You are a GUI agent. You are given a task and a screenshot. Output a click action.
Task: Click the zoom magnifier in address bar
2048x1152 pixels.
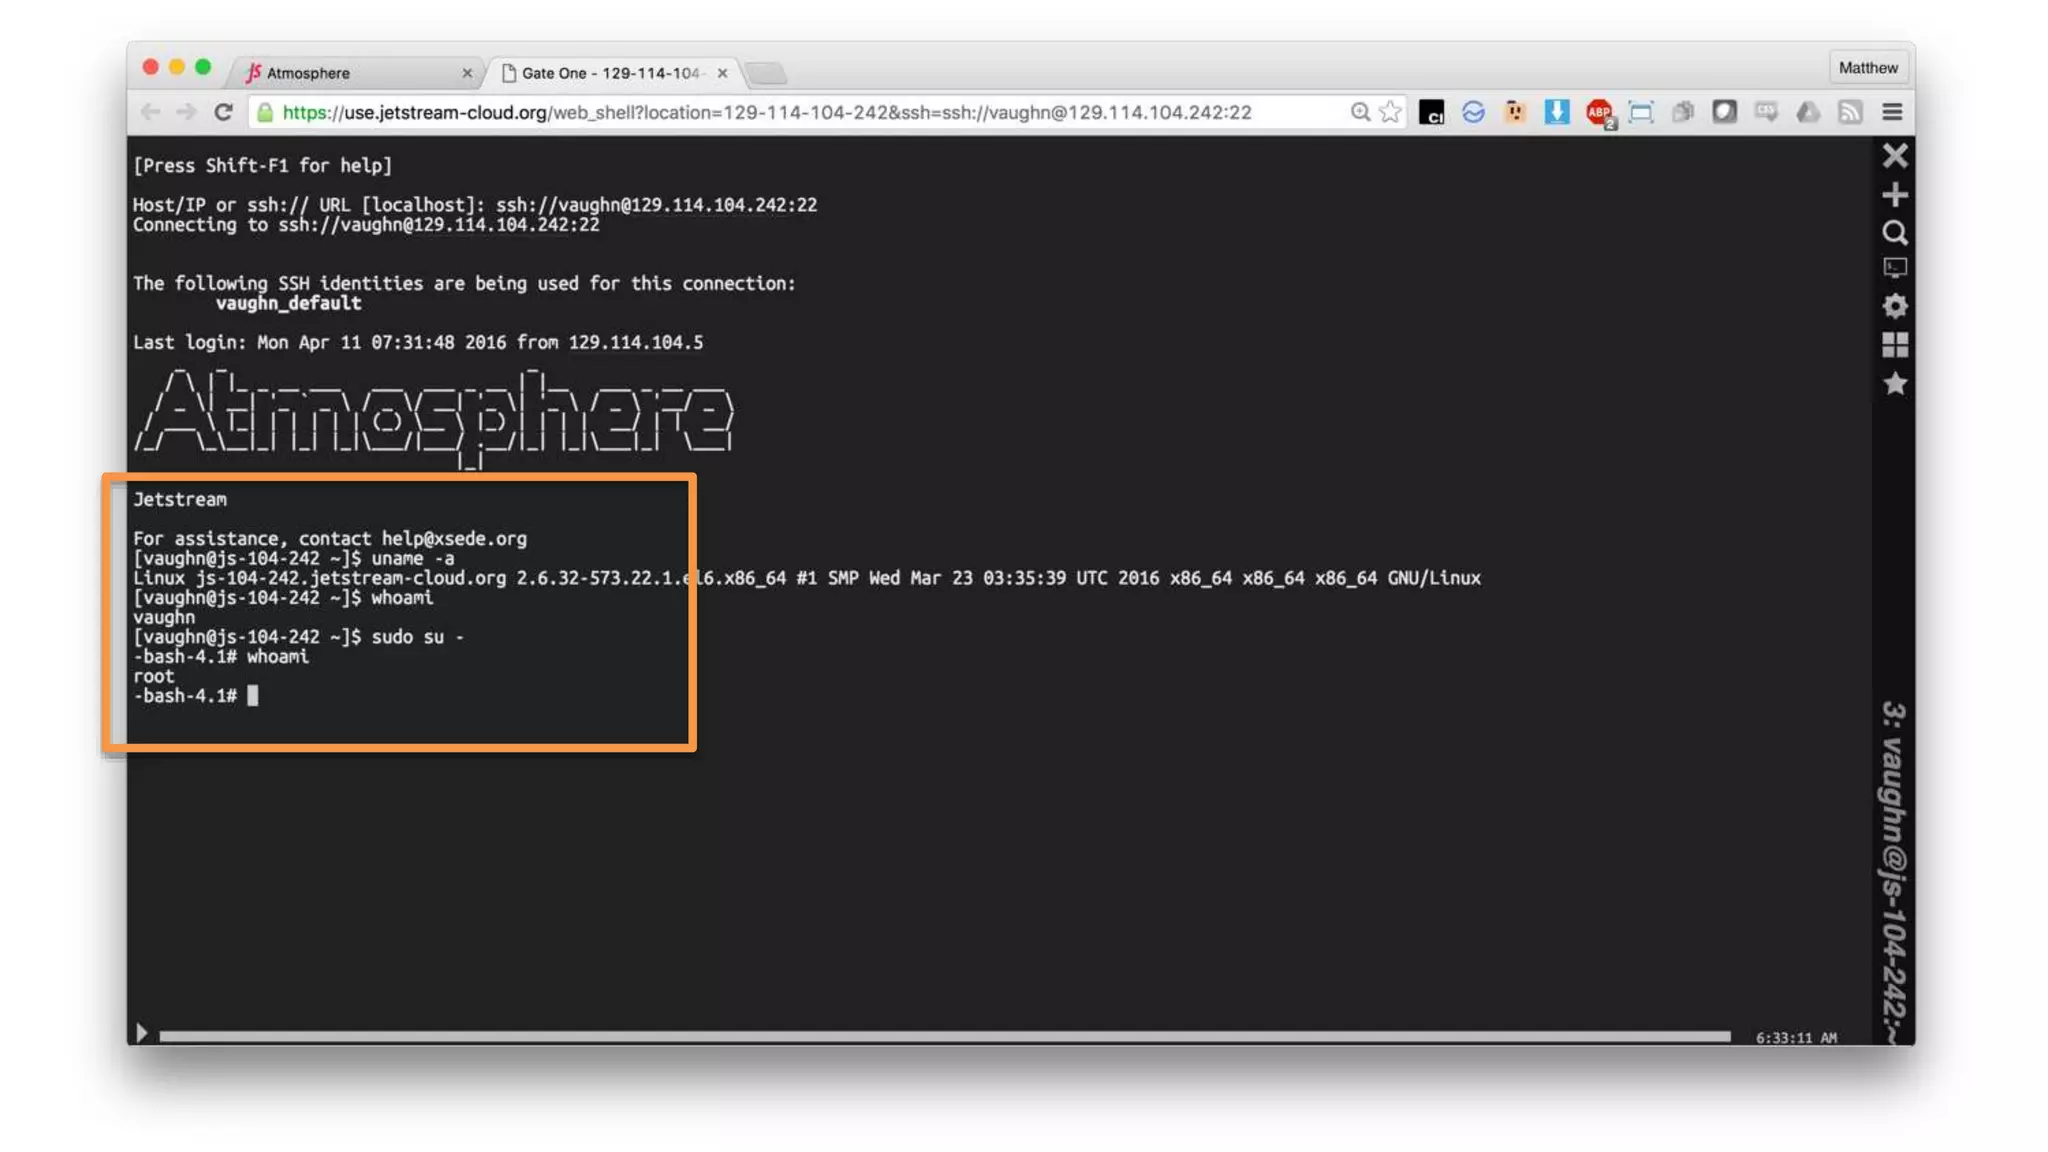1360,112
